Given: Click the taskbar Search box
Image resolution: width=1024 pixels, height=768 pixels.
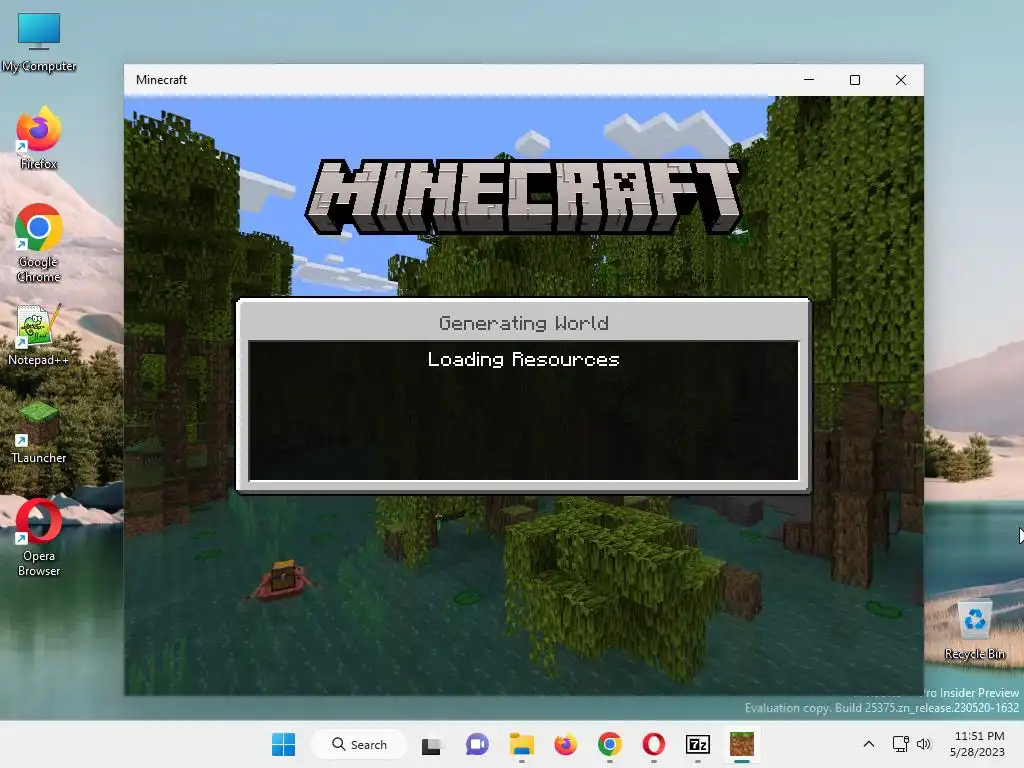Looking at the screenshot, I should tap(359, 744).
